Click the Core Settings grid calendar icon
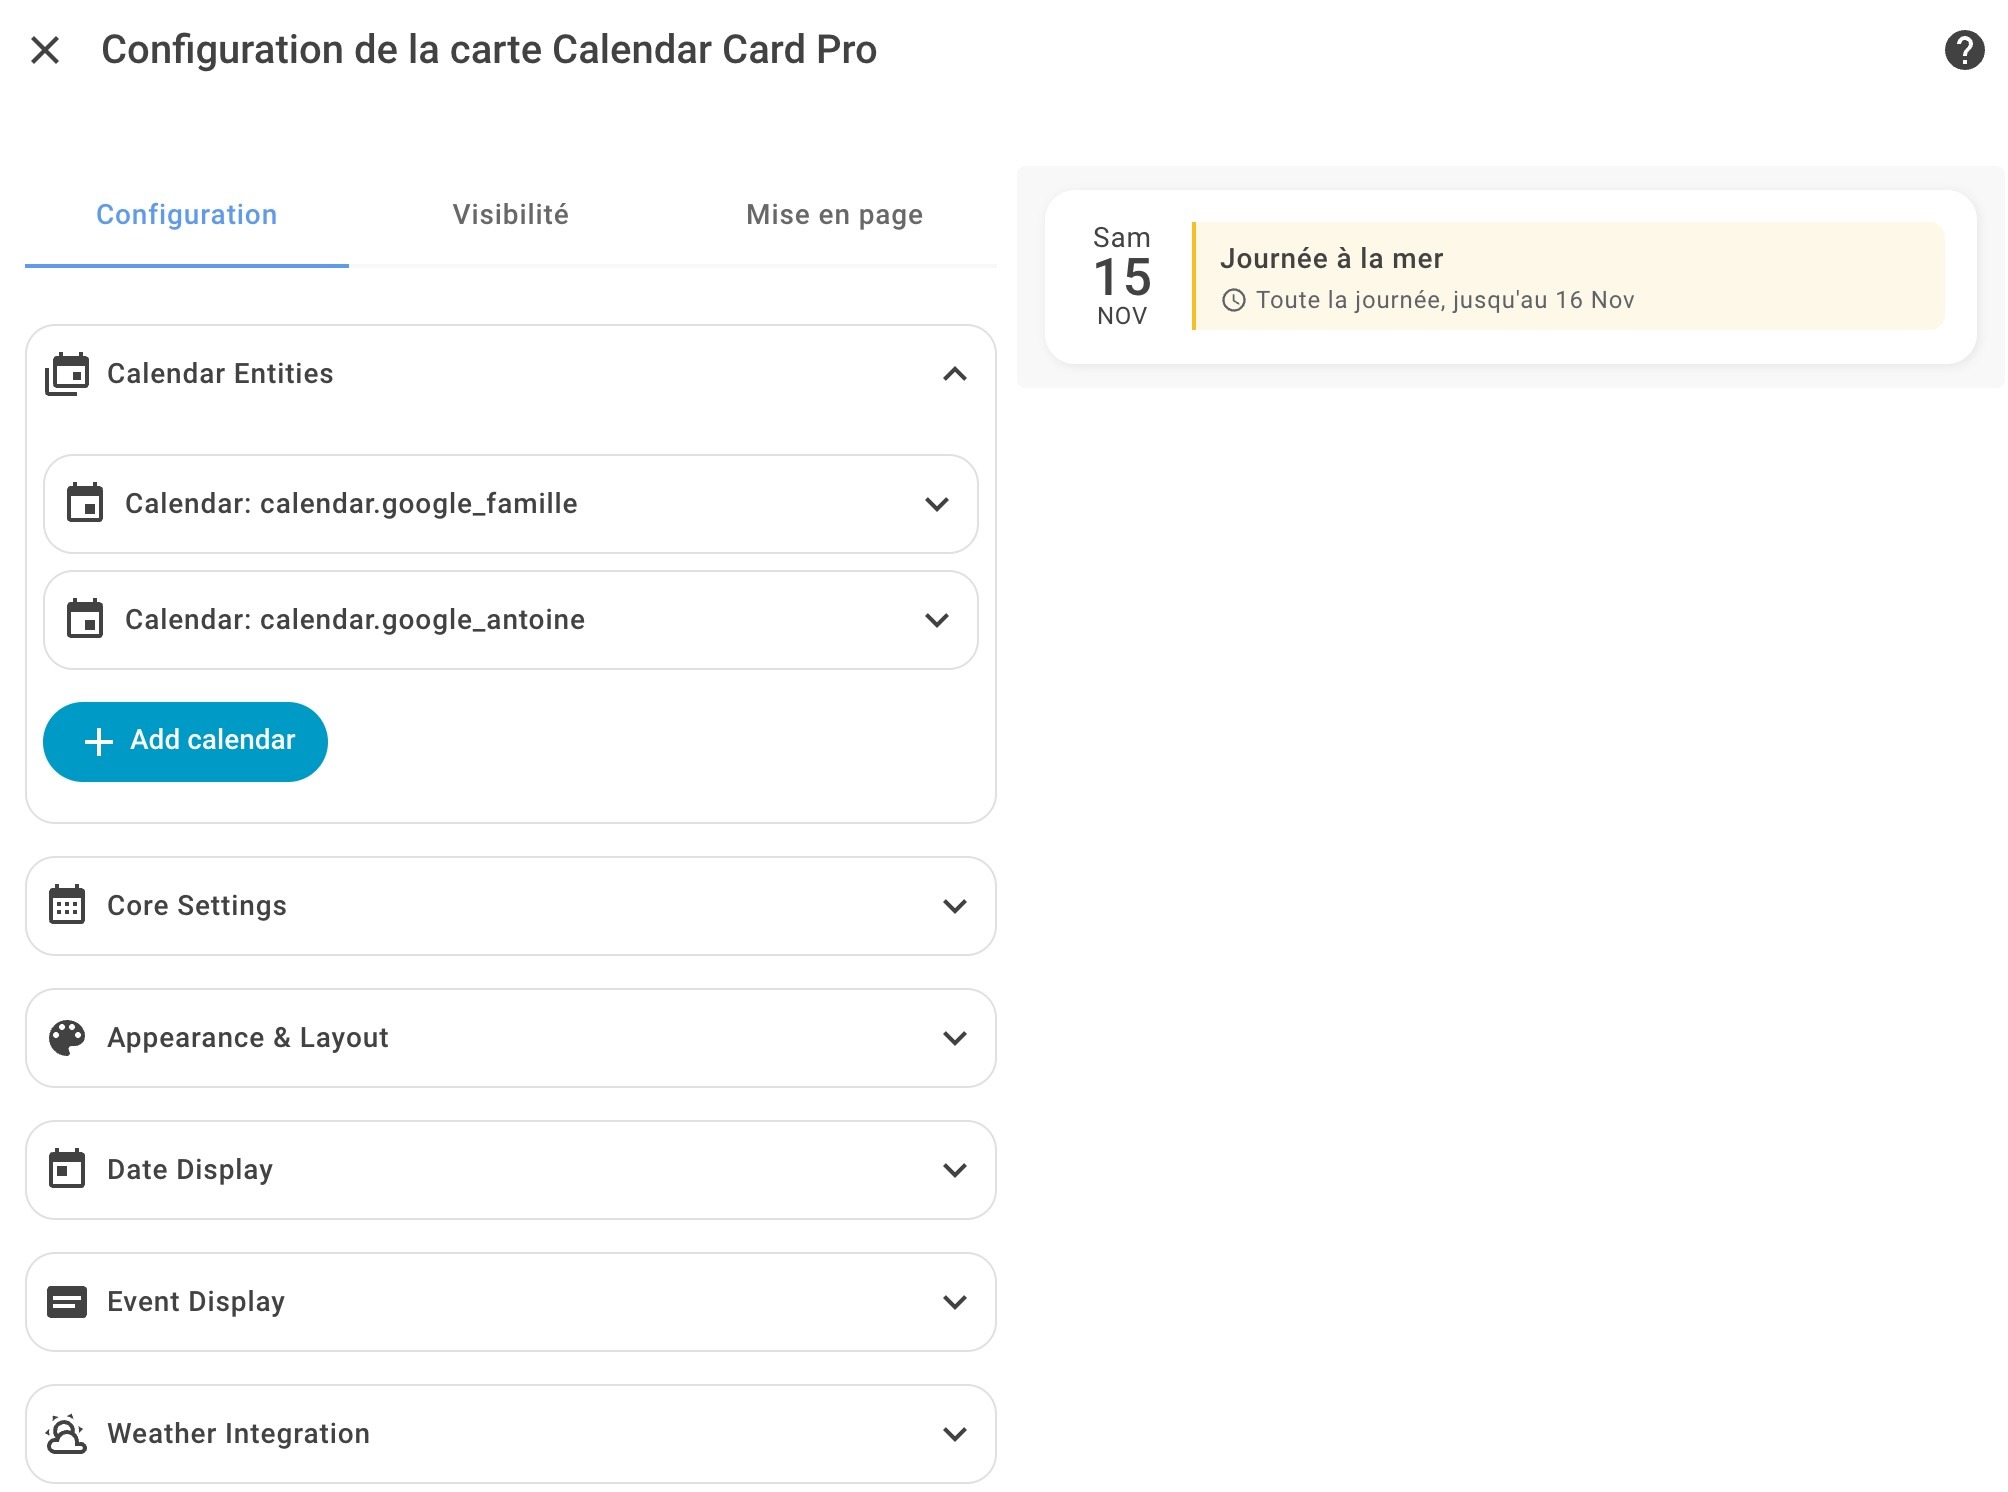 [x=67, y=905]
